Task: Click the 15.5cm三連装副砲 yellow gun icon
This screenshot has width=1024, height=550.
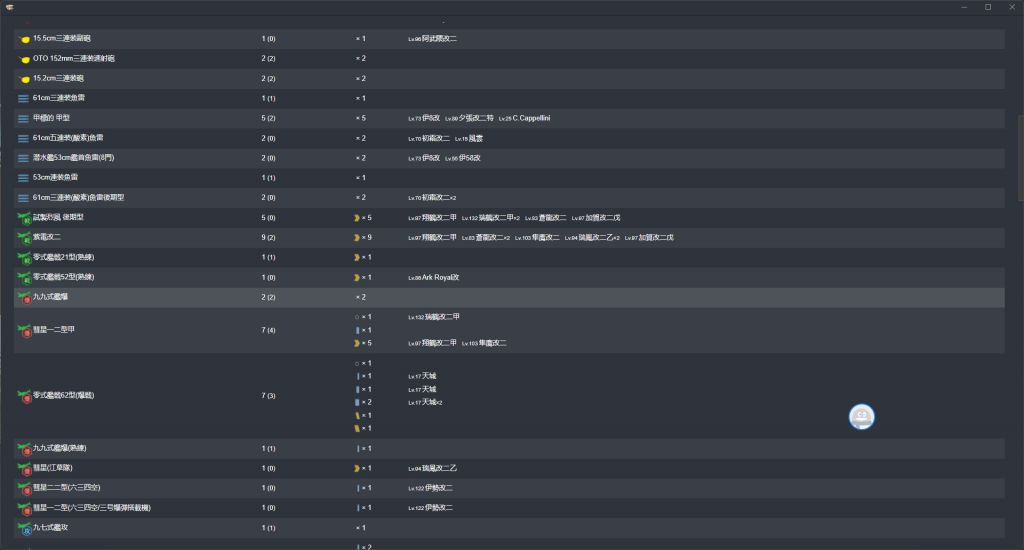Action: pos(25,39)
